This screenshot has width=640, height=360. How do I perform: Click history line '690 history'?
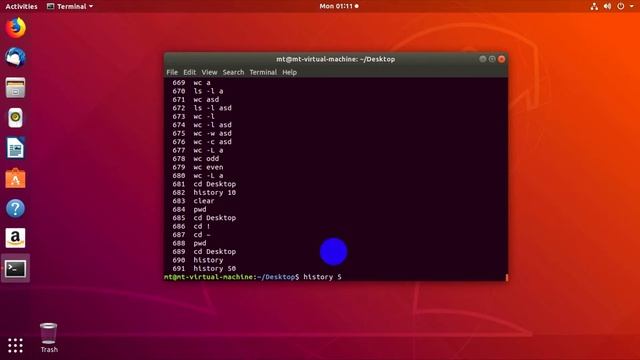point(198,260)
